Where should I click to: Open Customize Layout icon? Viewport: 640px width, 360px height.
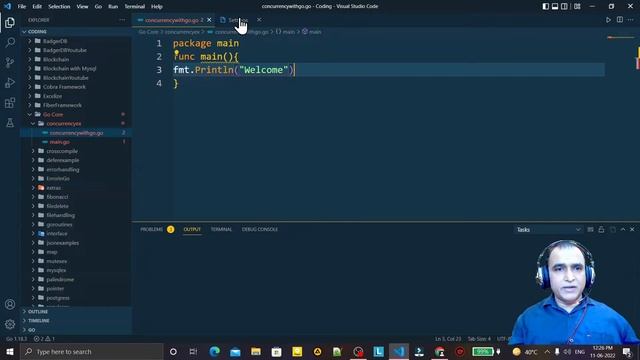[577, 6]
